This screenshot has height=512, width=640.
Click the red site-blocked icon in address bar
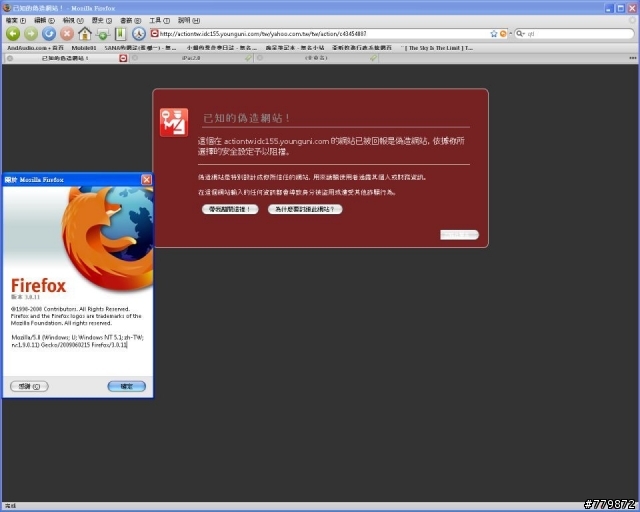(154, 33)
